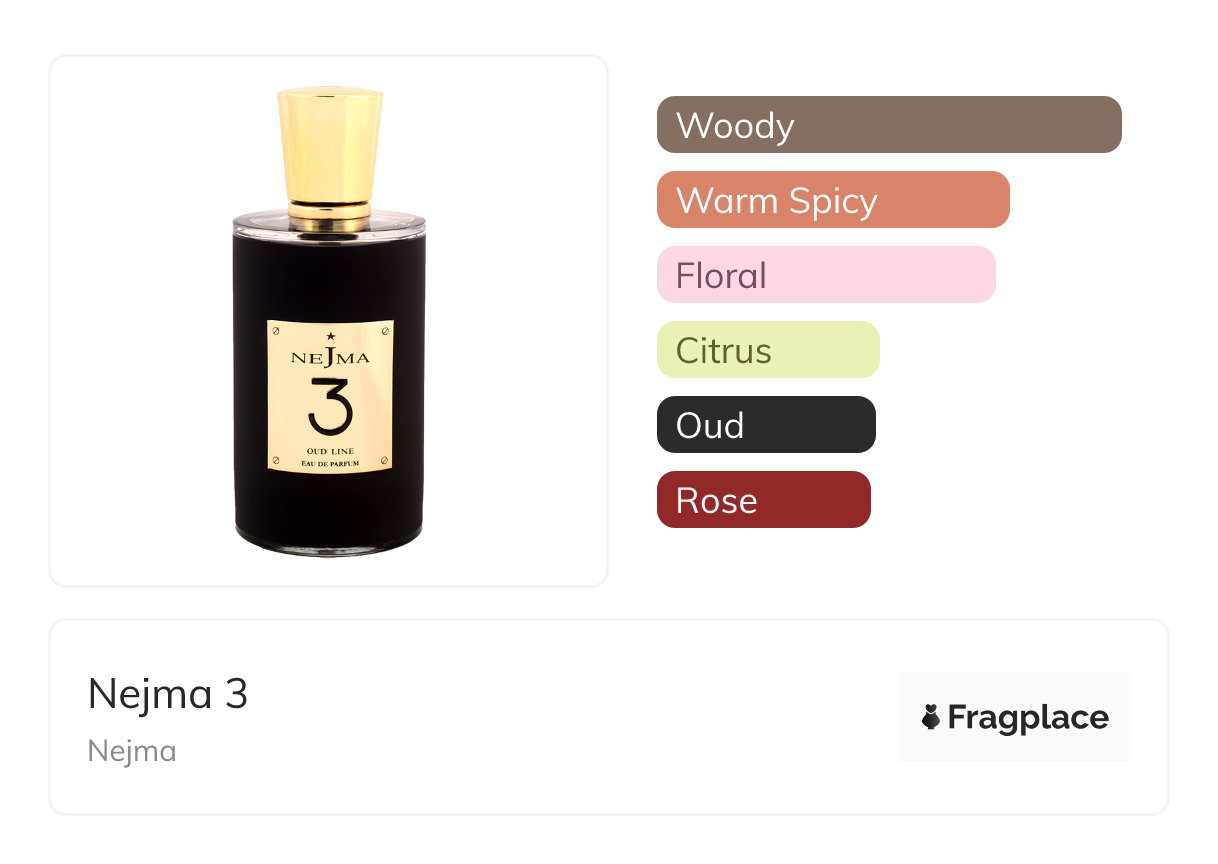Choose the Citrus accord bar
1218x864 pixels.
pos(768,350)
